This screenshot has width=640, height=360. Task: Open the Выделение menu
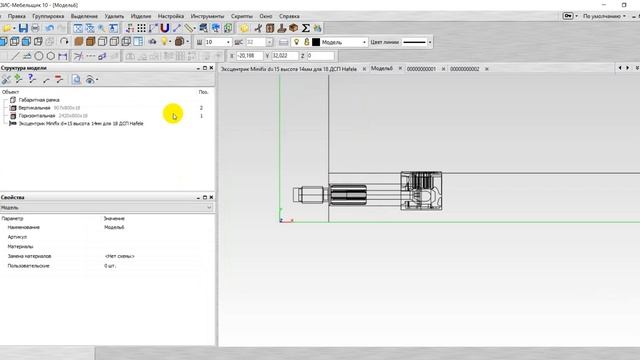tap(84, 16)
